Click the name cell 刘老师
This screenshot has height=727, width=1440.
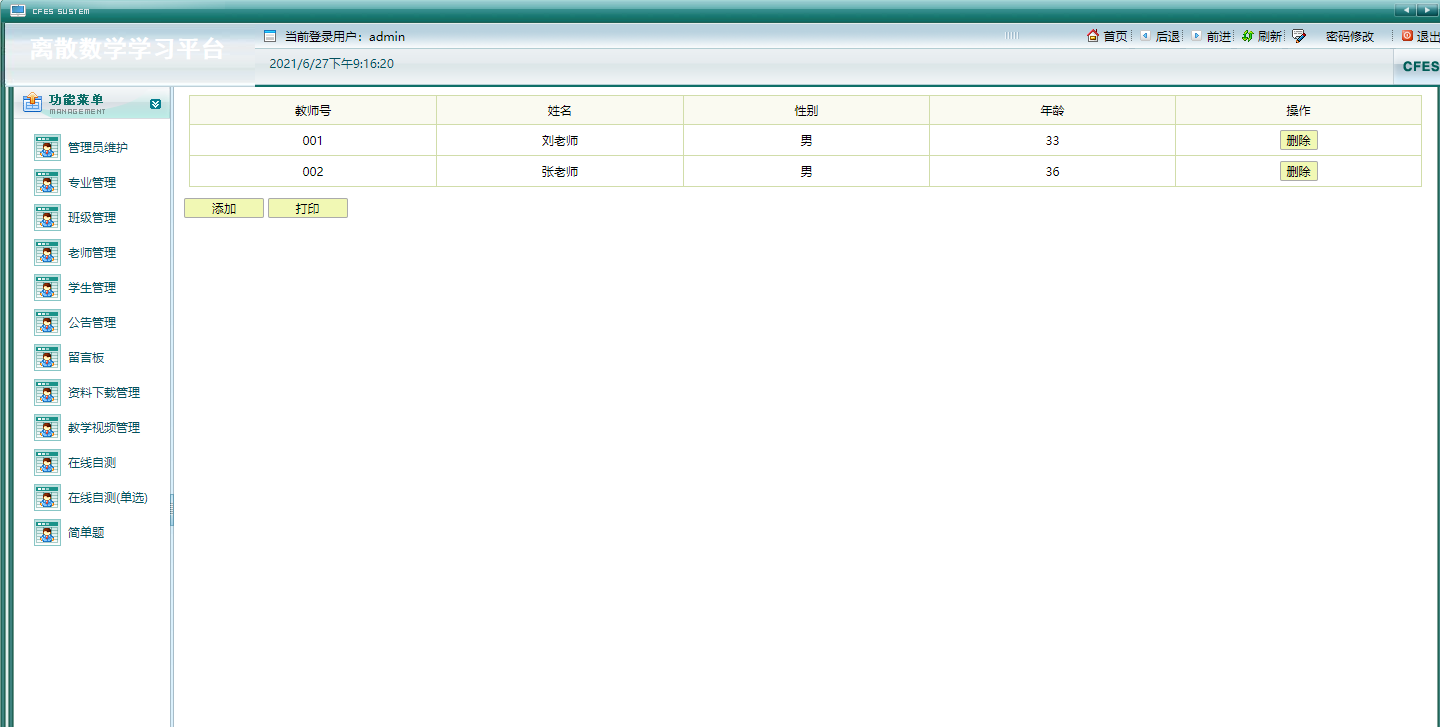560,141
